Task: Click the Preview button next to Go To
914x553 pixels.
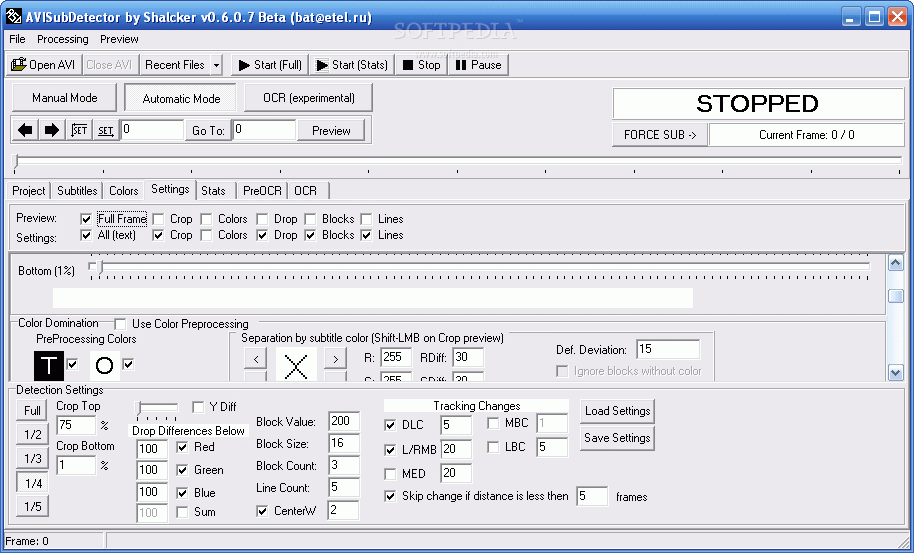Action: pos(331,131)
